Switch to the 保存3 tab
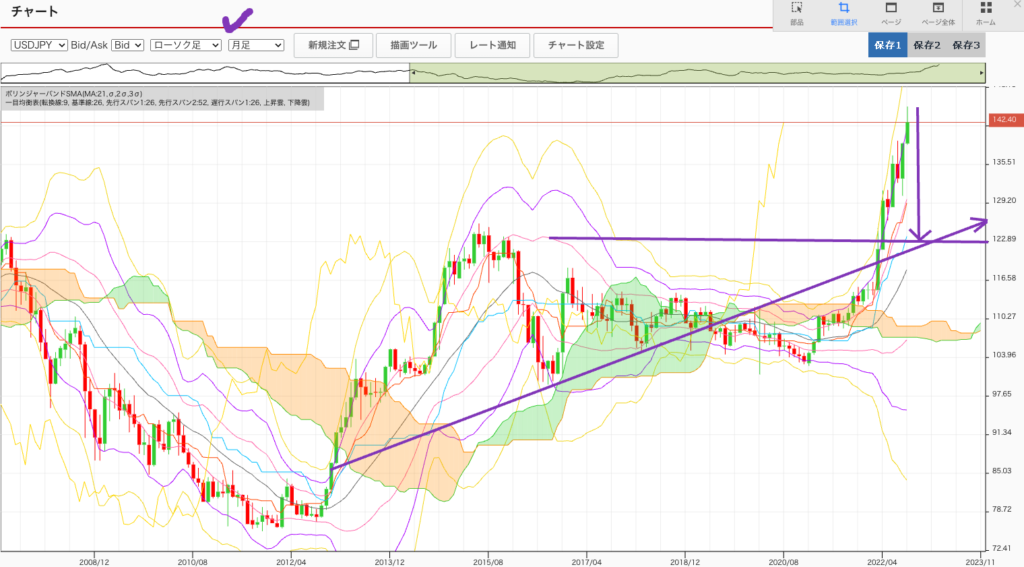Screen dimensions: 1024x567 [966, 45]
